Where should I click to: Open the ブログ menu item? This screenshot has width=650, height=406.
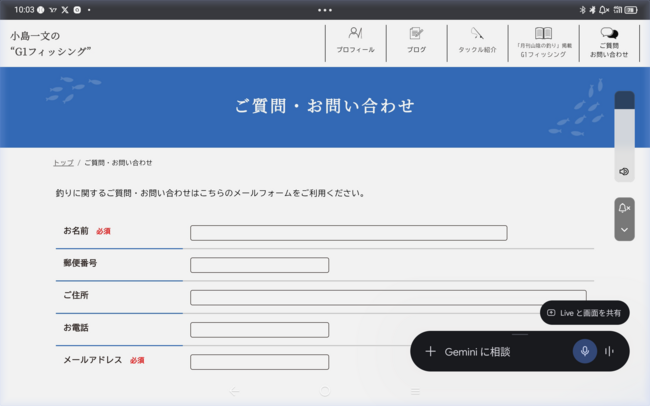pos(416,41)
